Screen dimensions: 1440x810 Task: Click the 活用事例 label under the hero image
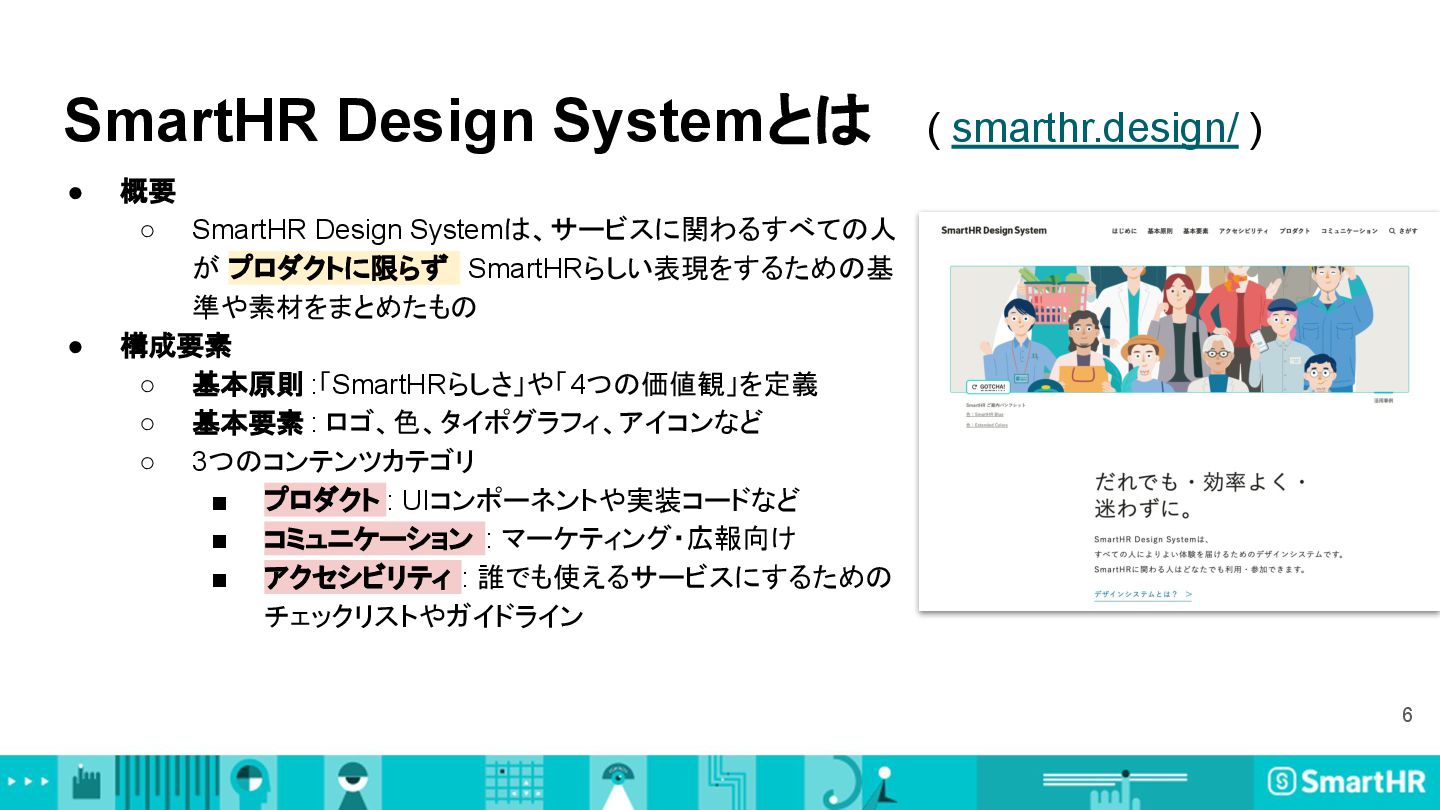click(x=1383, y=400)
